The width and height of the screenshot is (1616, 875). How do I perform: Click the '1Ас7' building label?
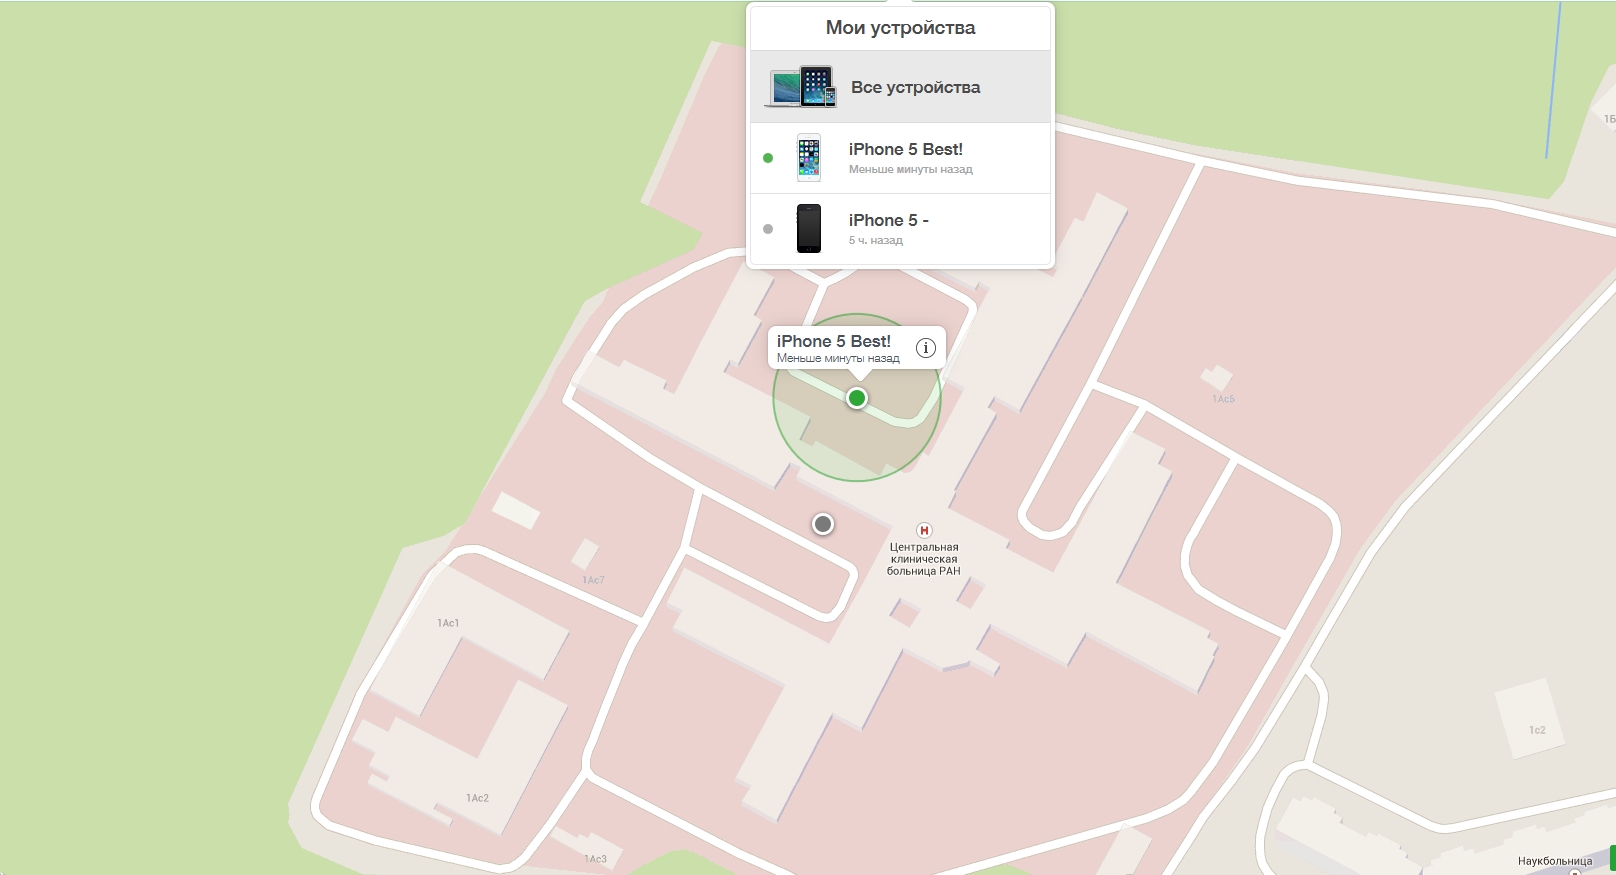pyautogui.click(x=594, y=580)
